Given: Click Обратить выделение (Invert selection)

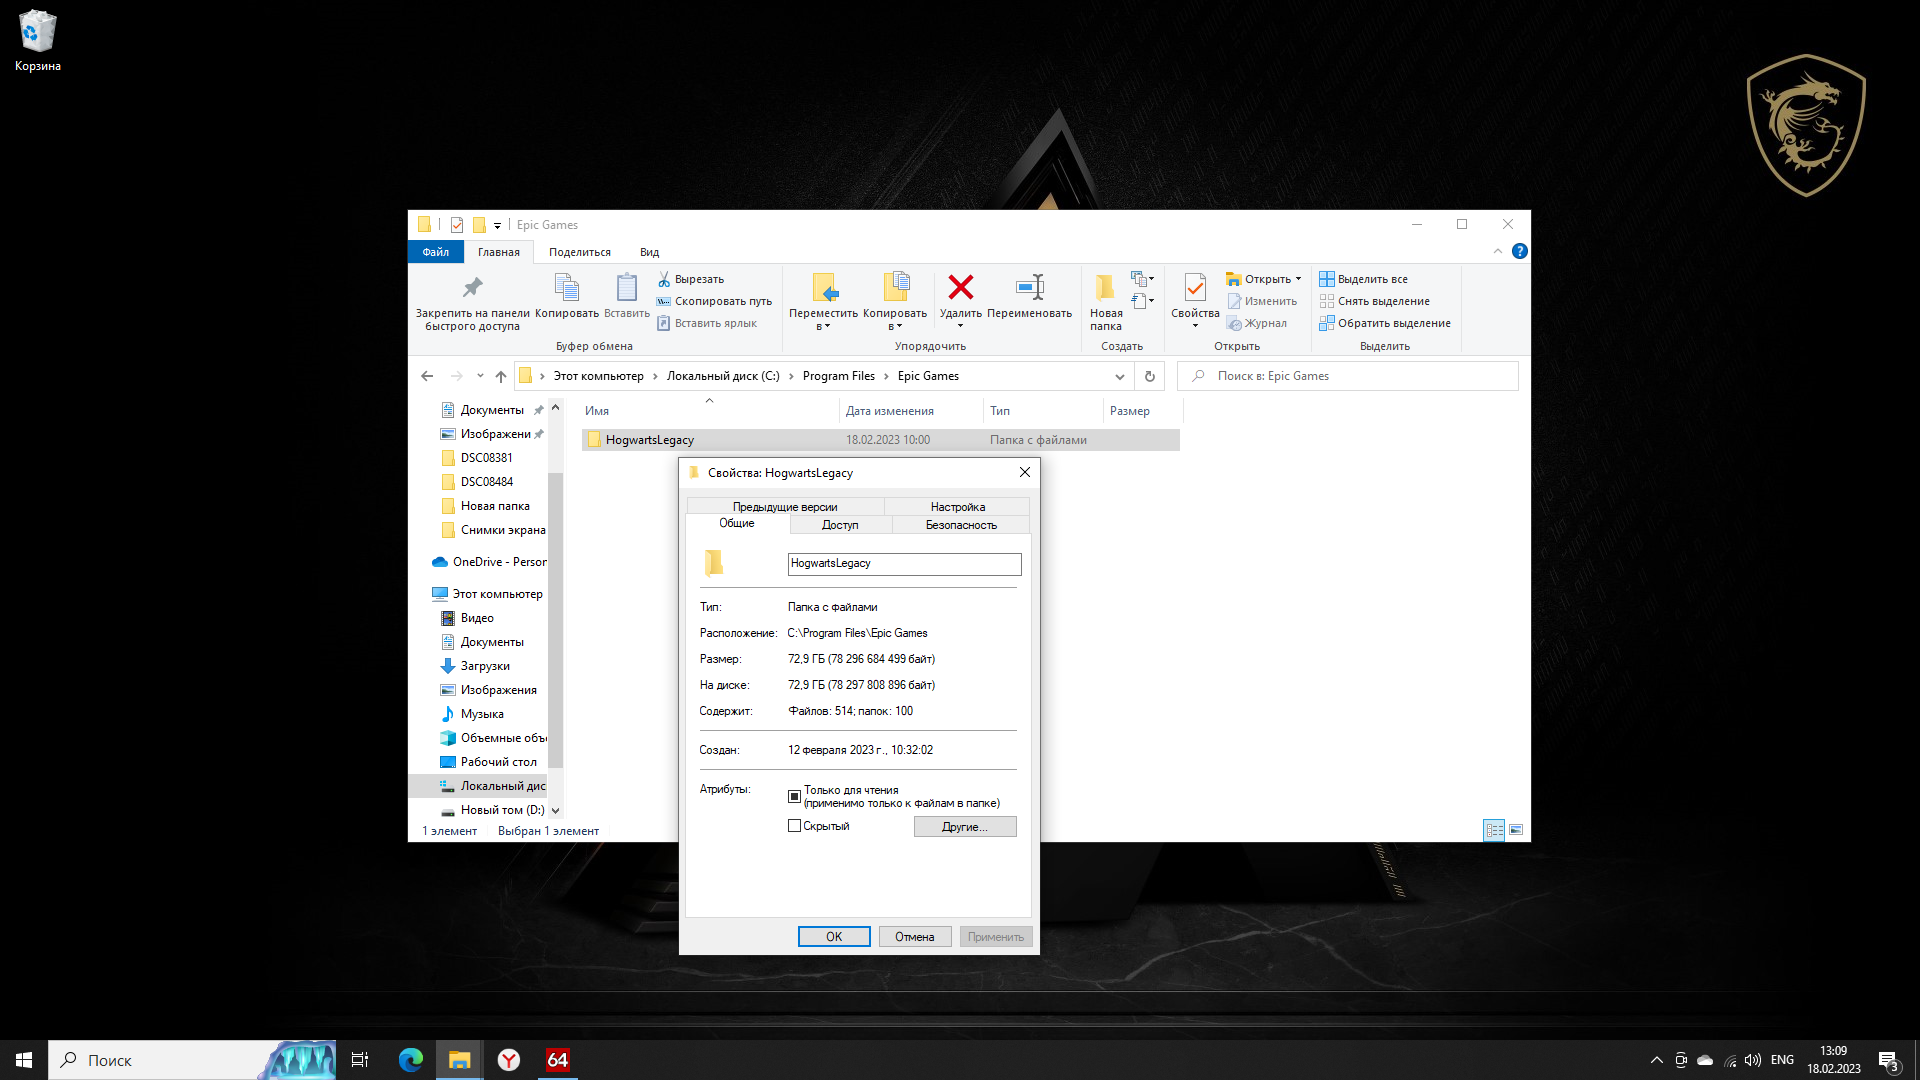Looking at the screenshot, I should [1385, 323].
